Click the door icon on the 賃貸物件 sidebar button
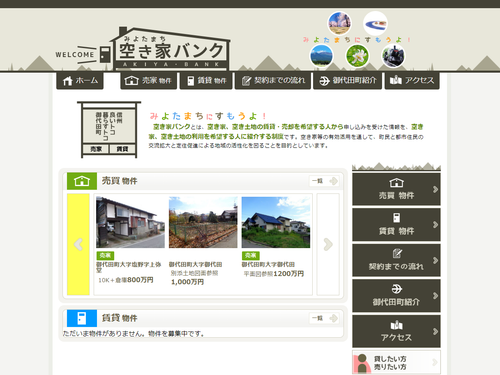Screen dimensions: 500x375 click(396, 218)
